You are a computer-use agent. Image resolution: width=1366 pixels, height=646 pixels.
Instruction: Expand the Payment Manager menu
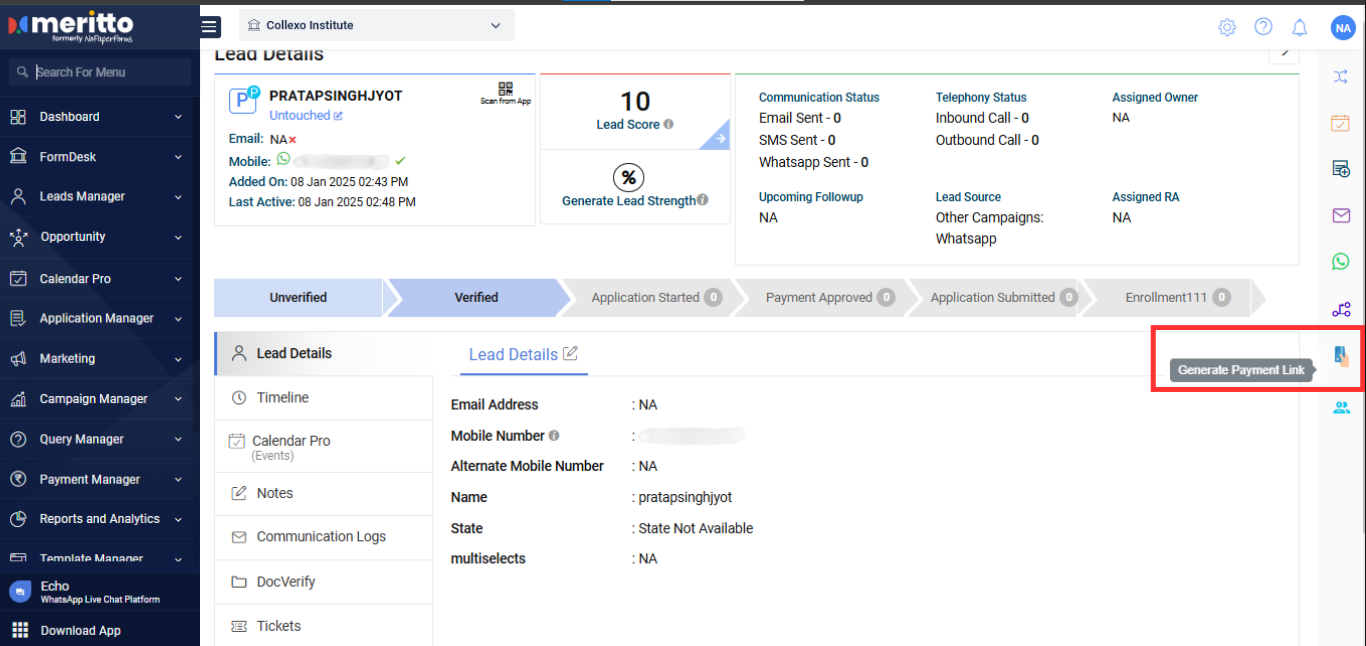96,479
